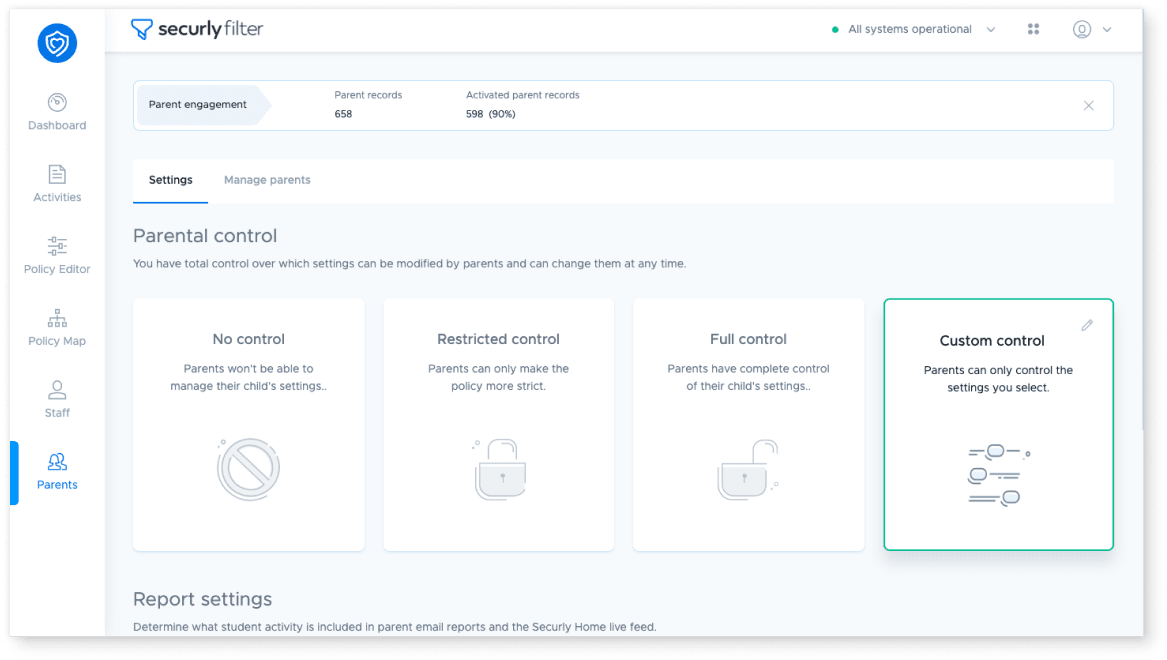Viewport: 1167px width, 660px height.
Task: Click the Restricted control locked padlock icon
Action: (499, 469)
